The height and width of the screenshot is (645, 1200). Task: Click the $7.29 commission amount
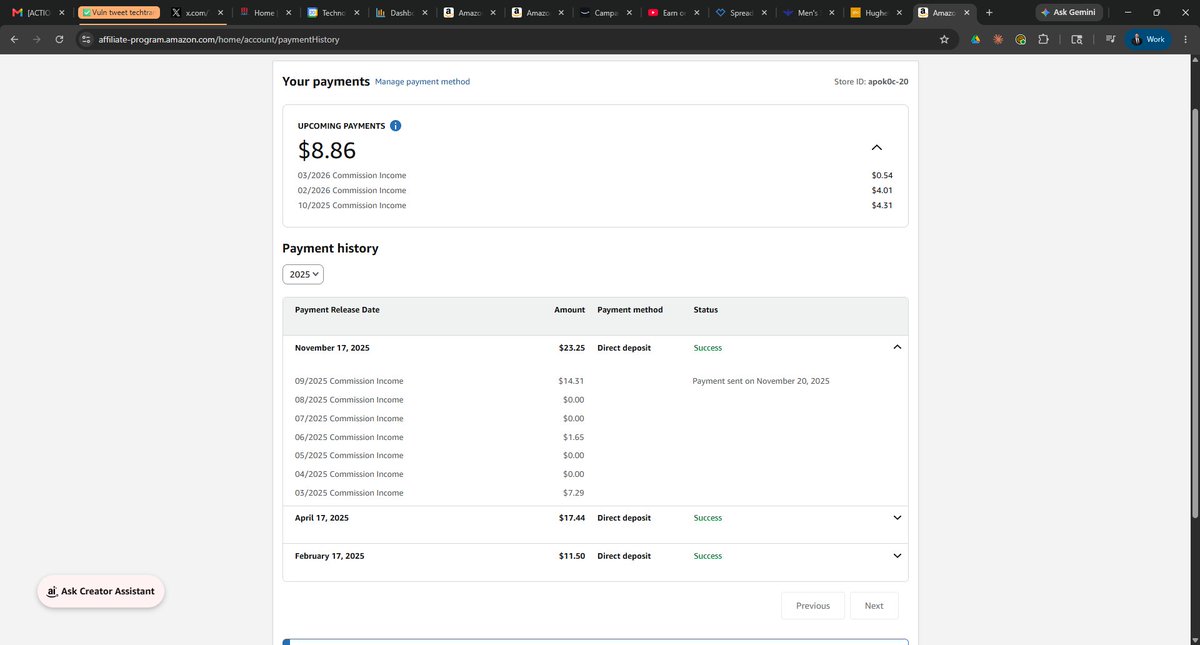[574, 493]
